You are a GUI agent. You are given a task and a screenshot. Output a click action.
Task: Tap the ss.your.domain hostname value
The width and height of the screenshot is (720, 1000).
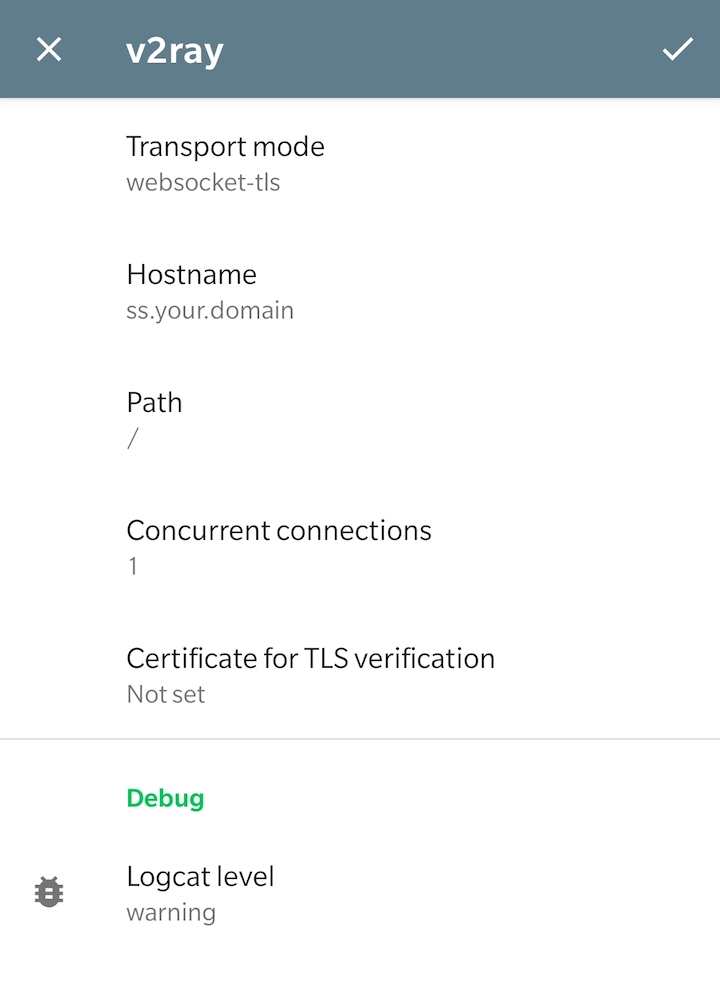pos(210,311)
